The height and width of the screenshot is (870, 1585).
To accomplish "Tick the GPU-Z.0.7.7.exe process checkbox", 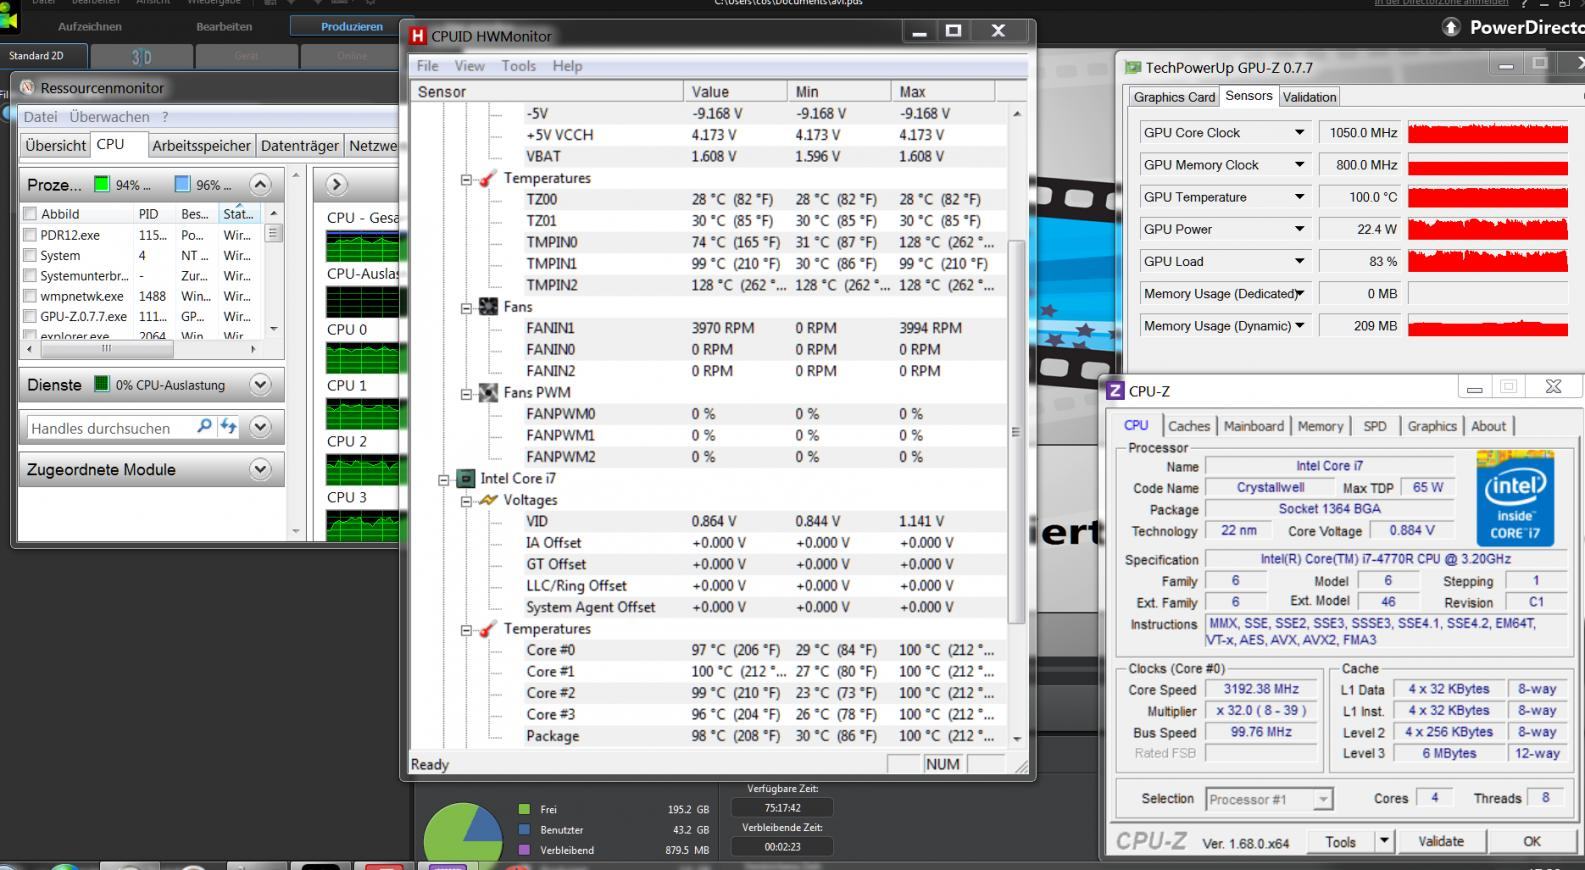I will pyautogui.click(x=30, y=316).
